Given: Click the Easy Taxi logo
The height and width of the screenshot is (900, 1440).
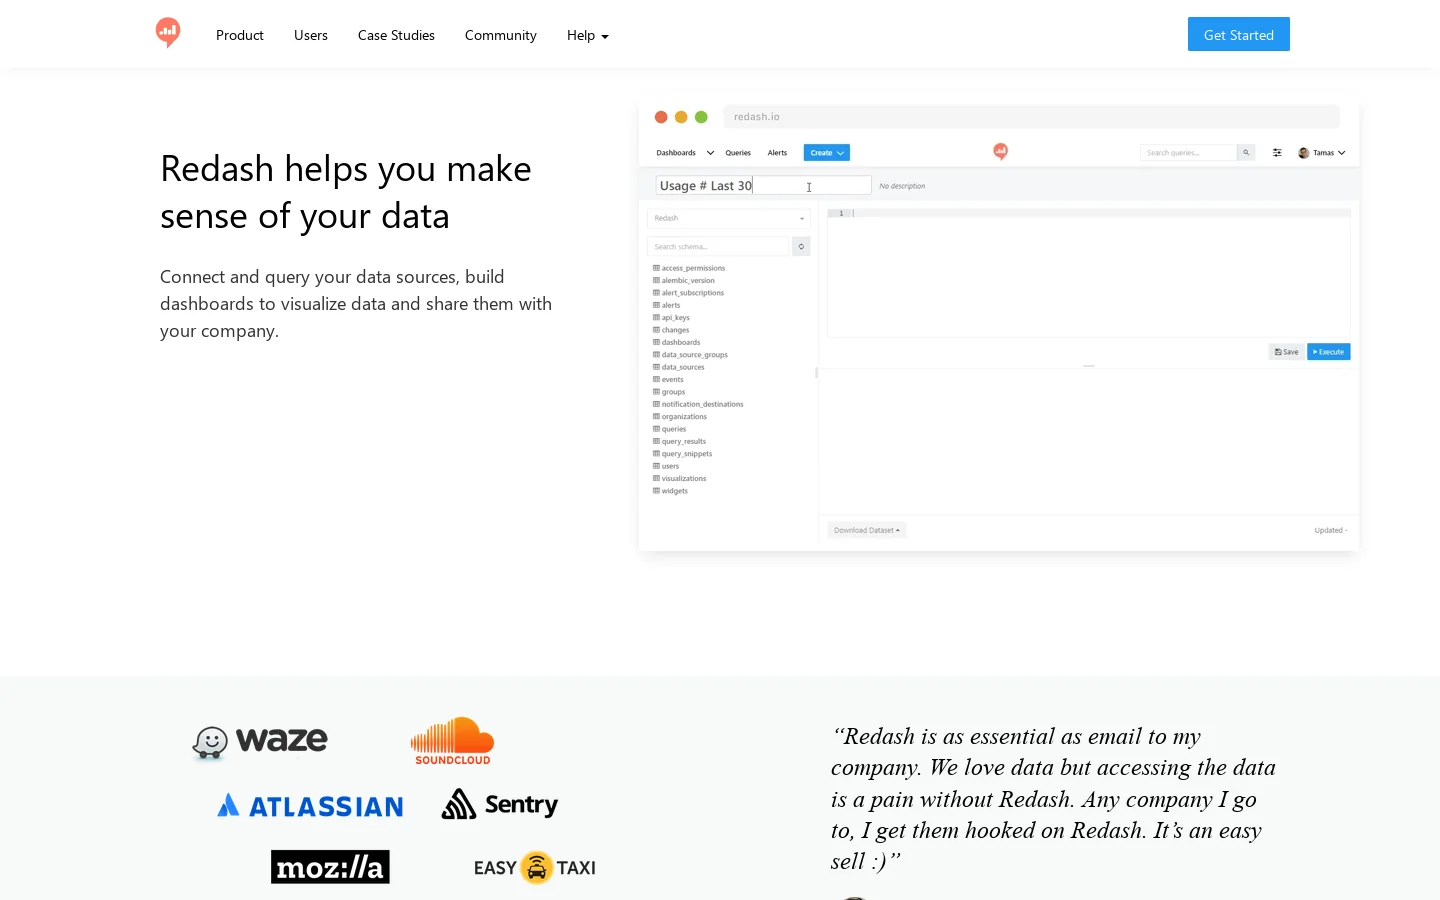Looking at the screenshot, I should pos(535,867).
